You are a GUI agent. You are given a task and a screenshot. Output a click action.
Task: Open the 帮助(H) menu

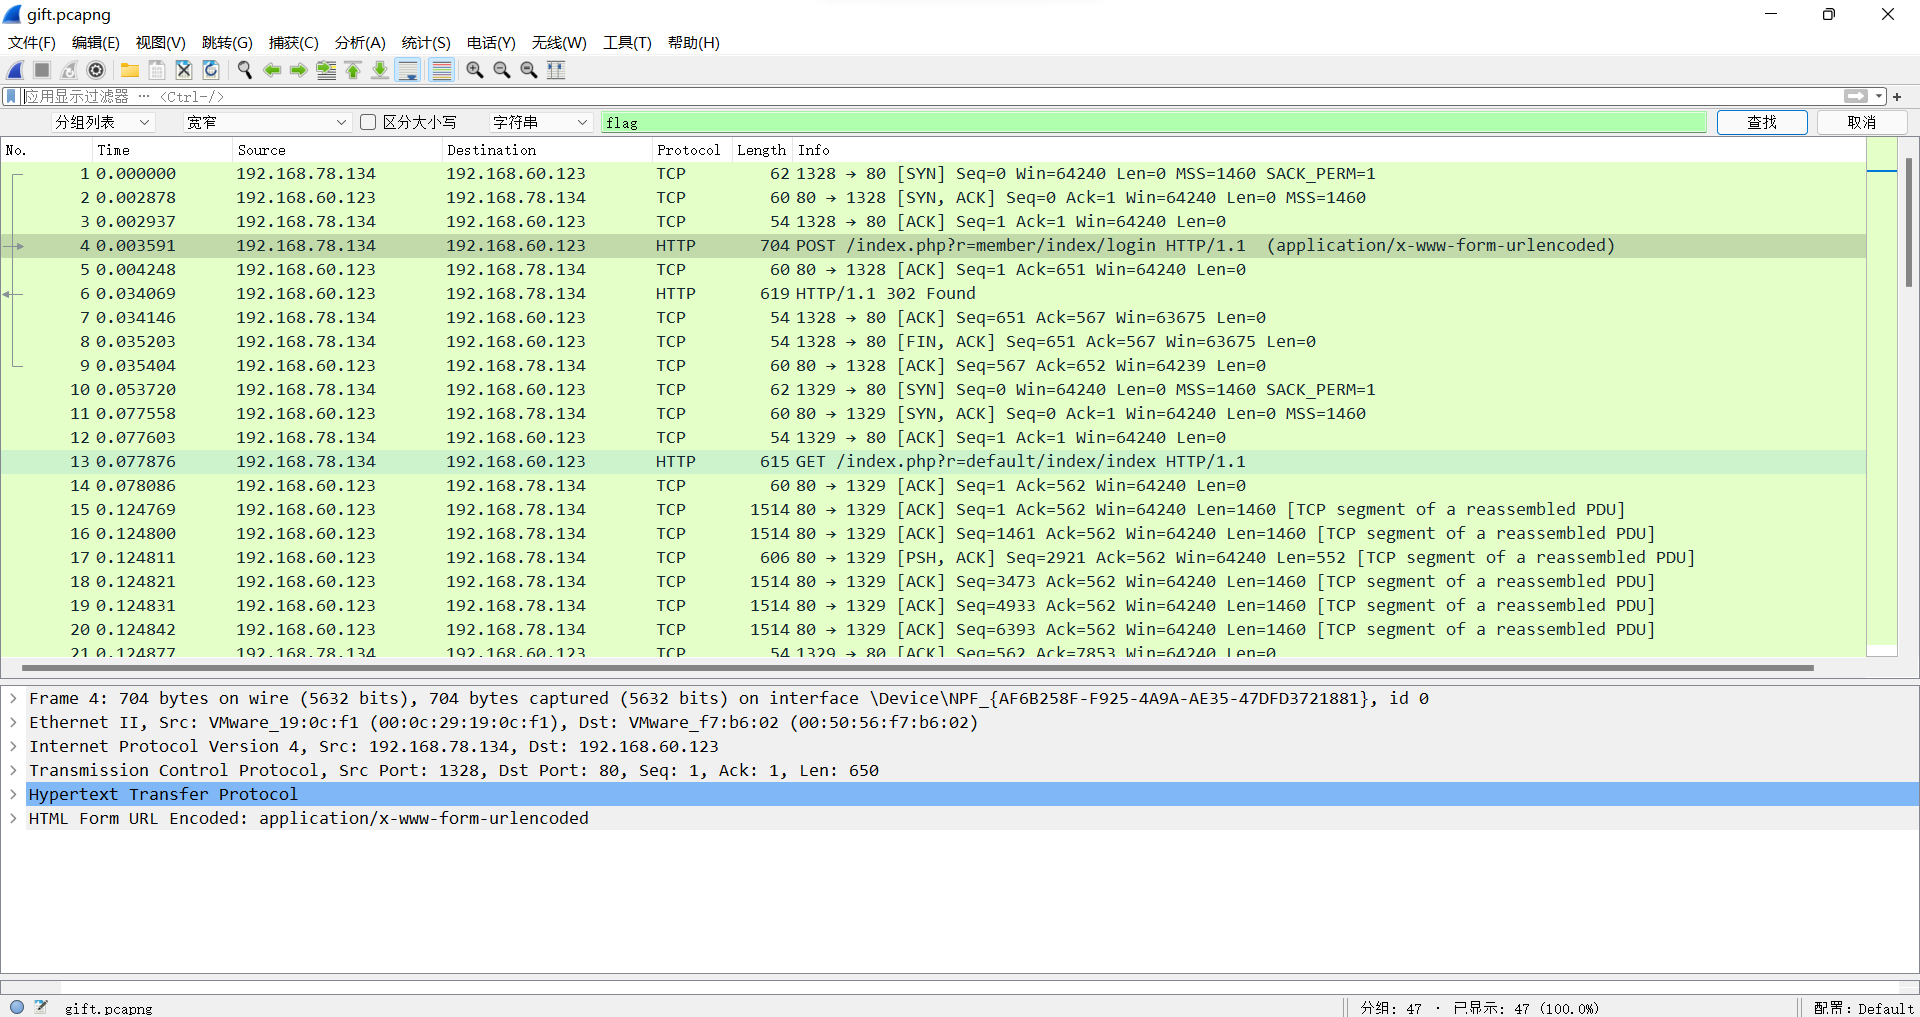pyautogui.click(x=694, y=43)
